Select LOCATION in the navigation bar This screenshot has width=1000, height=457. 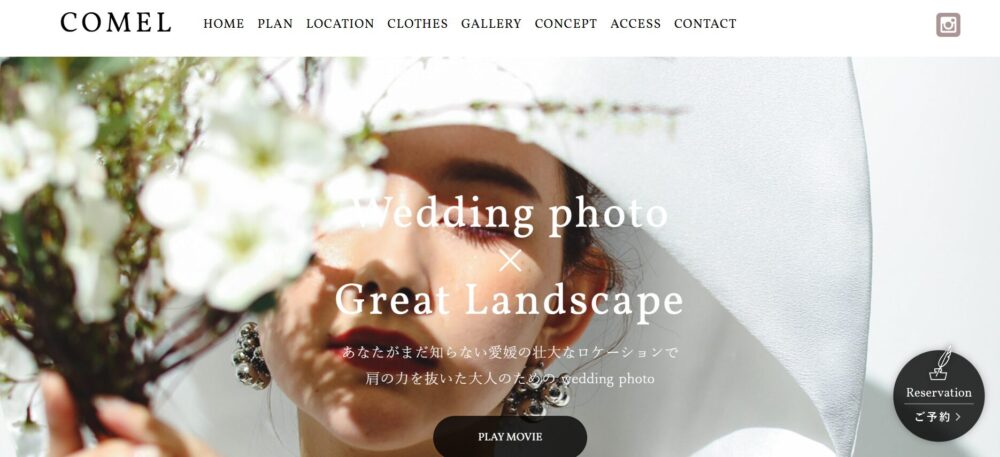[340, 24]
